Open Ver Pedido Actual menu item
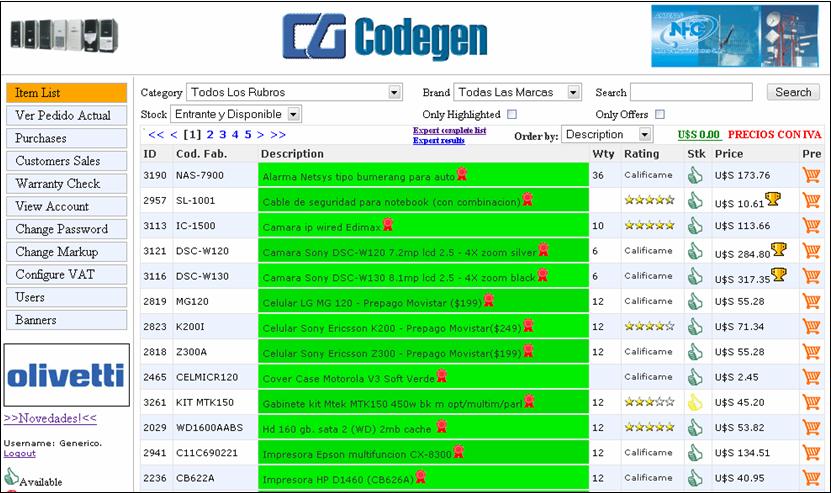 67,116
